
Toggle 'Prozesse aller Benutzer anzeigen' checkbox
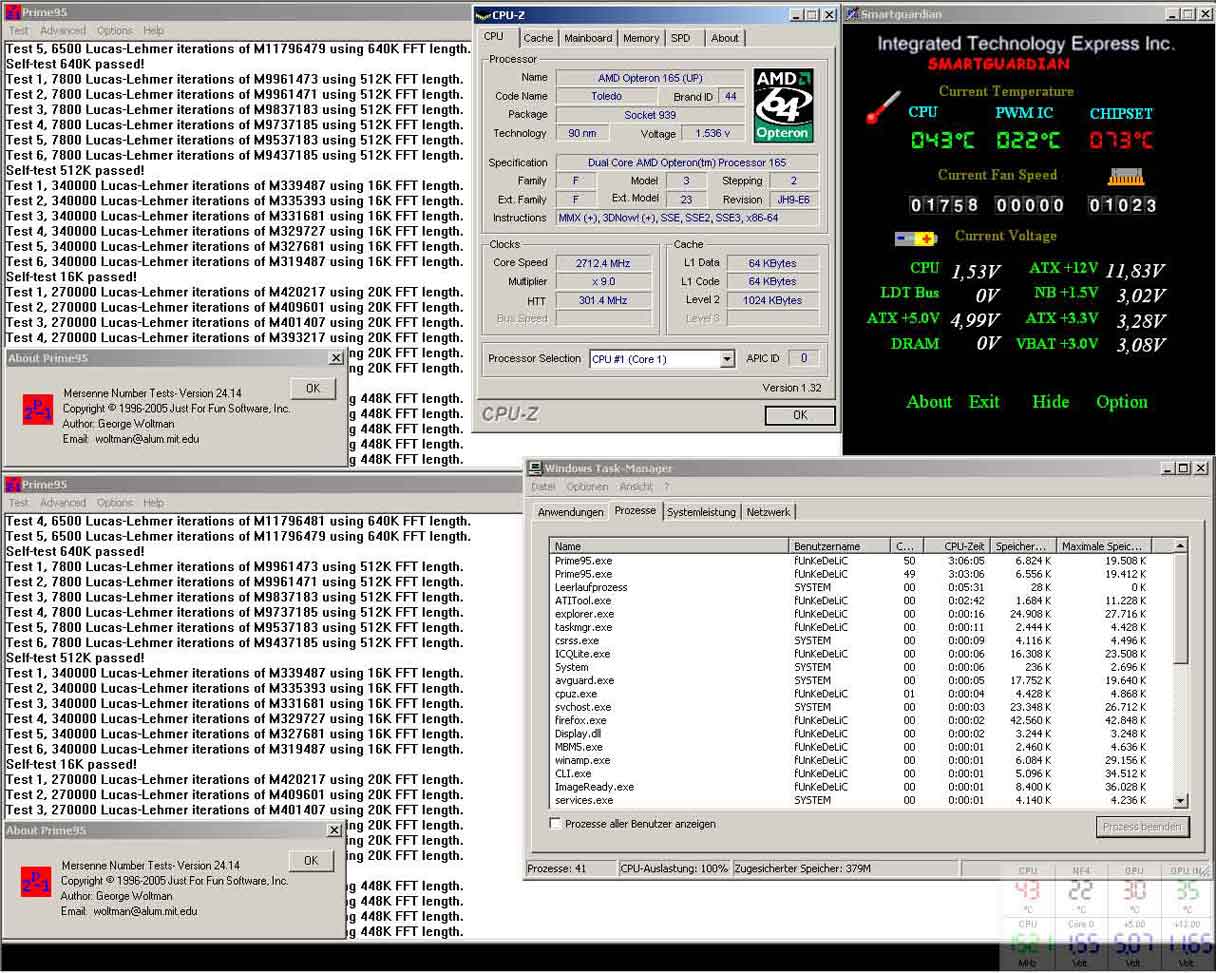556,824
